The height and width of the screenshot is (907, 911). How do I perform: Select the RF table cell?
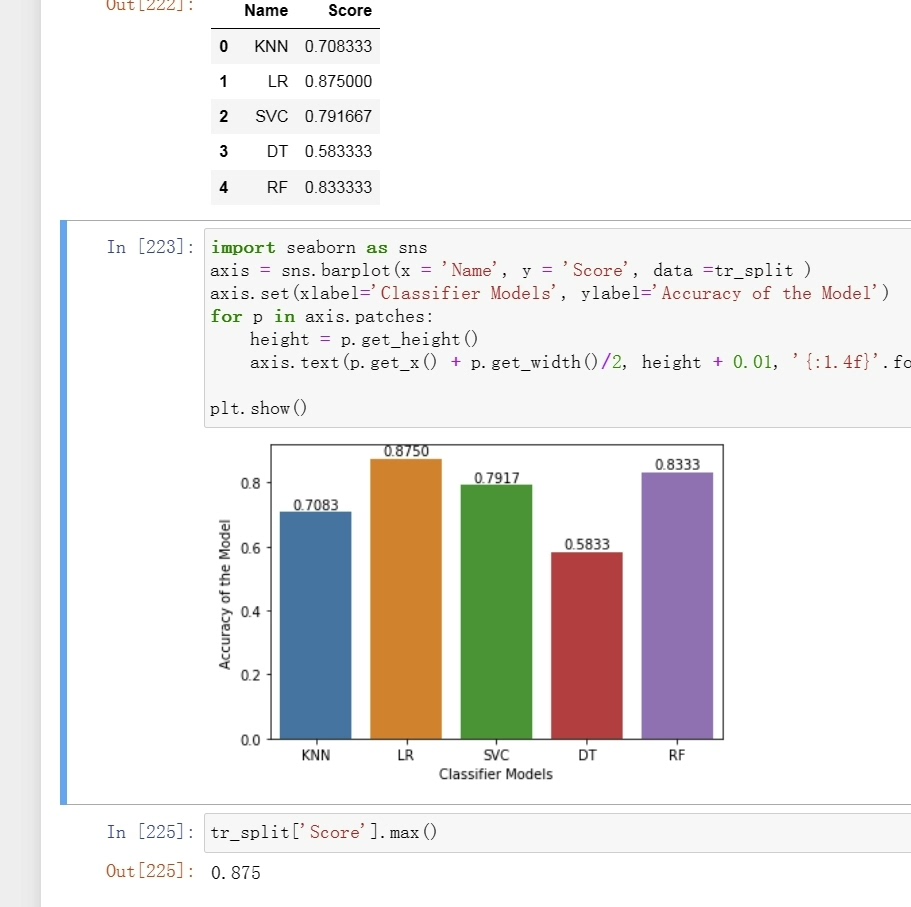(277, 187)
